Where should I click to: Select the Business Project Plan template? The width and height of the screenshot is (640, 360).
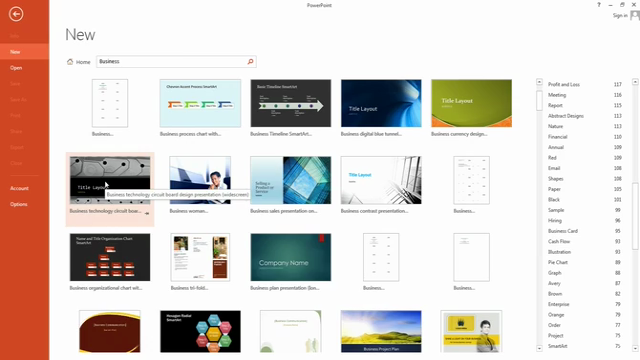click(x=381, y=331)
